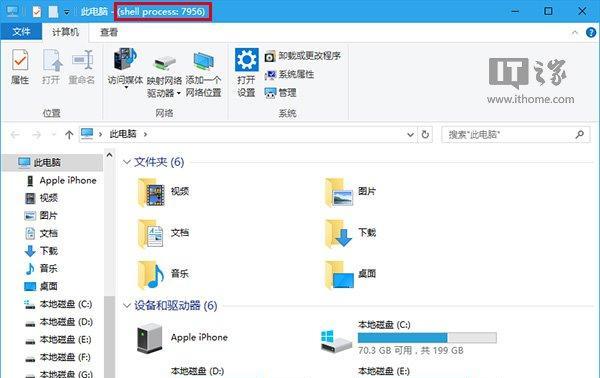Click the quick access new folder icon
Viewport: 600px width, 378px height.
point(53,12)
